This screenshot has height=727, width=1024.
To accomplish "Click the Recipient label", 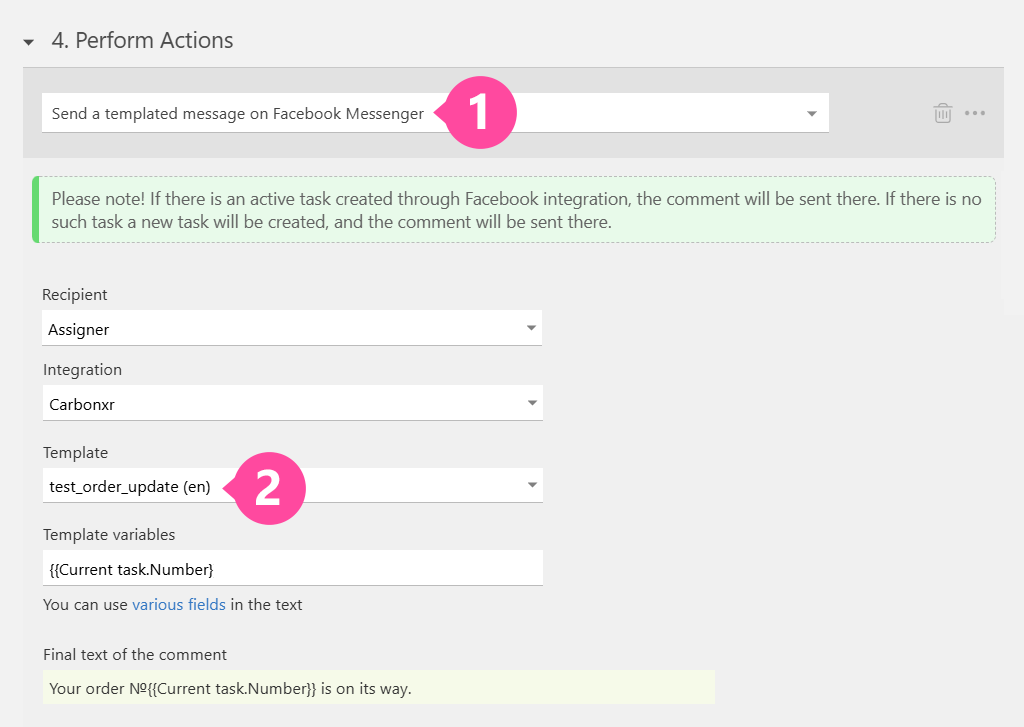I will click(x=74, y=295).
